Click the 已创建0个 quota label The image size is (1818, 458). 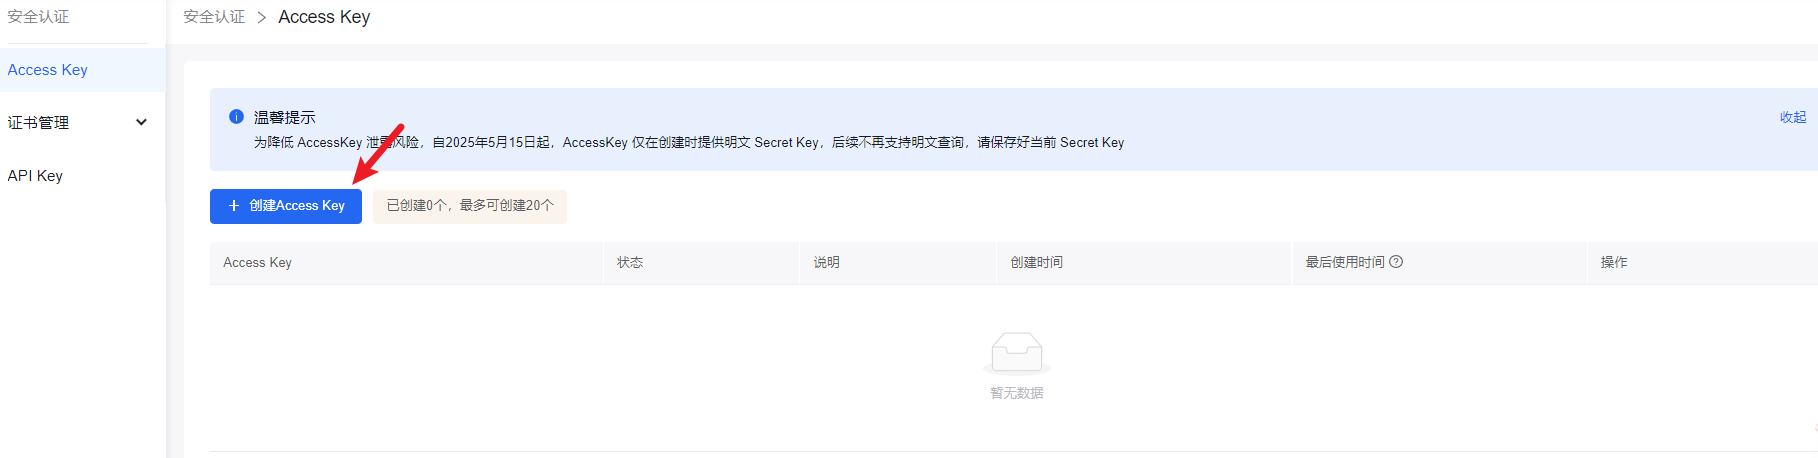tap(470, 206)
